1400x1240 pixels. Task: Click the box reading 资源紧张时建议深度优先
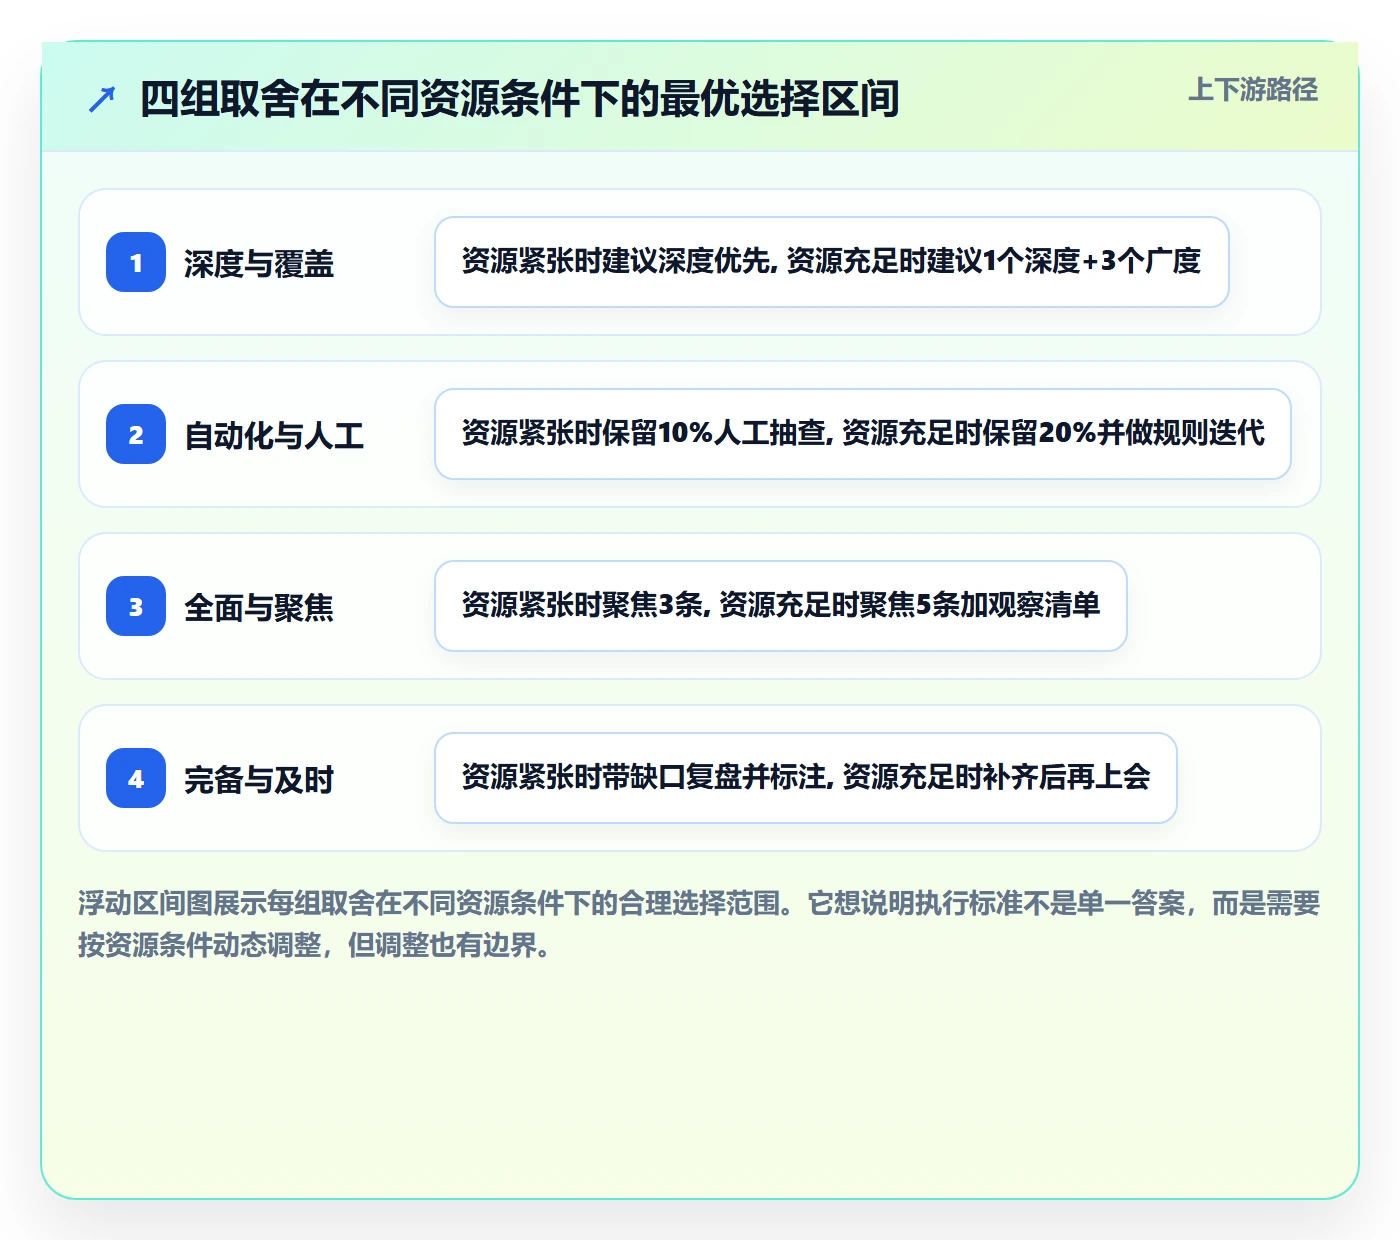(x=832, y=262)
